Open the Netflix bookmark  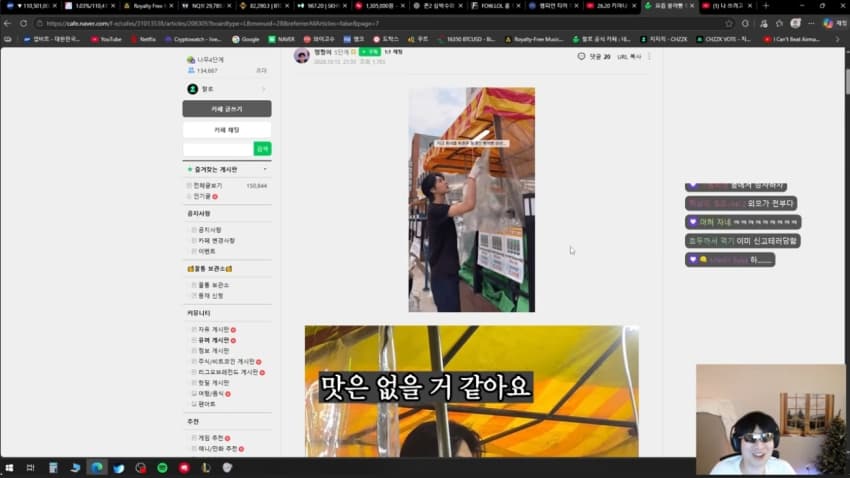(x=144, y=39)
